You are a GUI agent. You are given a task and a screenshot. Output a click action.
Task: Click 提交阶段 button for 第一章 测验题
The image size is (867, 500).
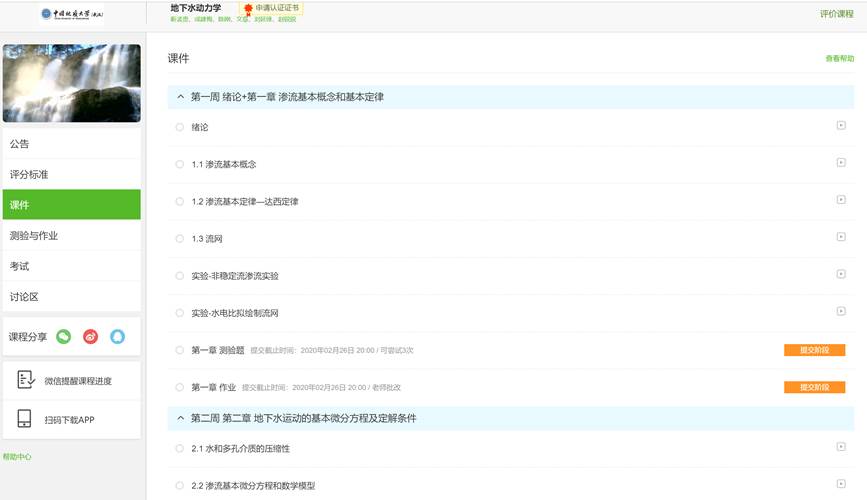click(x=814, y=350)
